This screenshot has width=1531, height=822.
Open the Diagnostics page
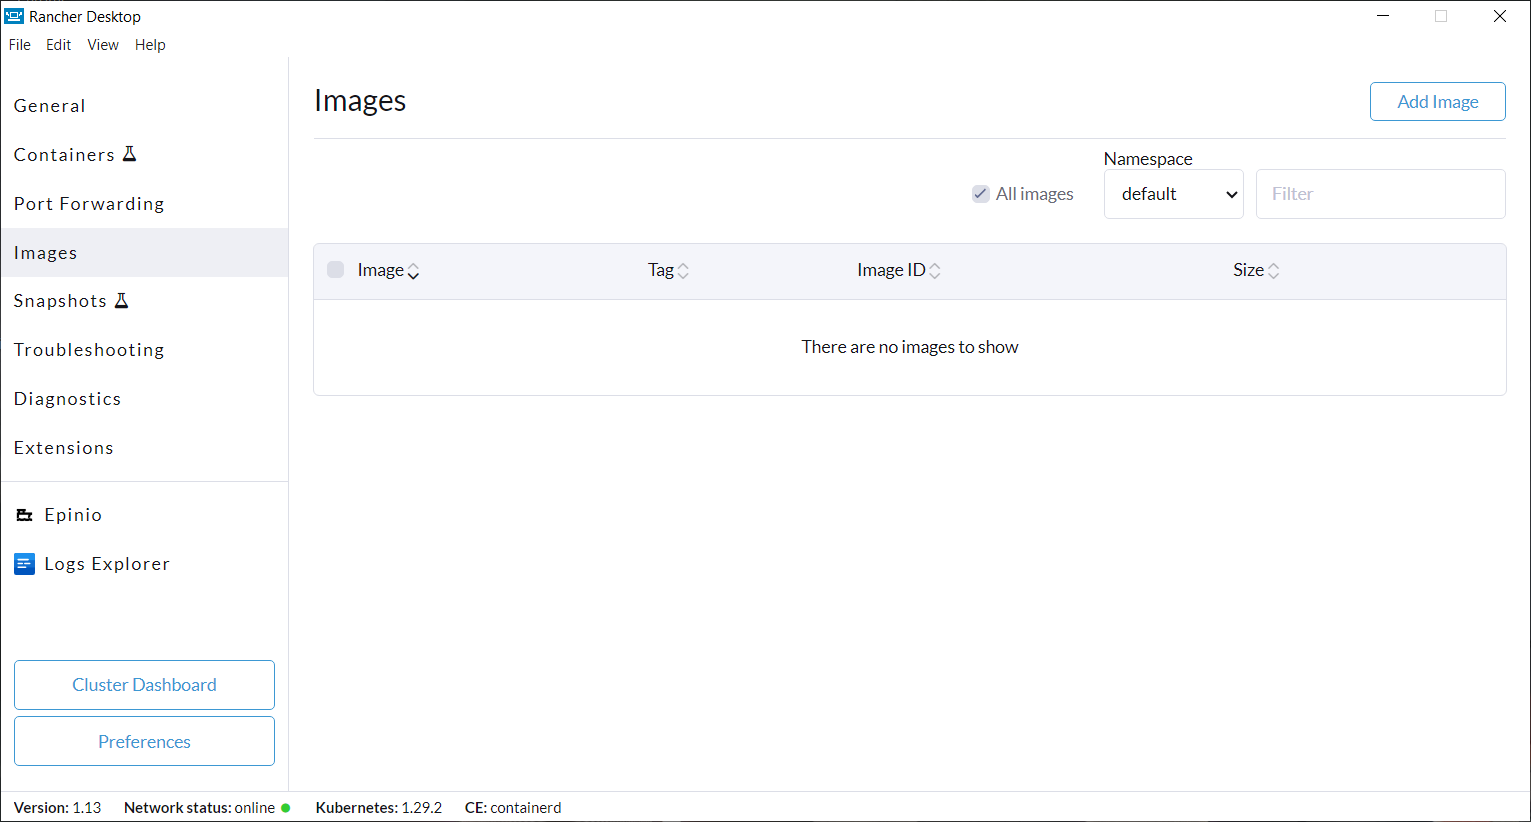click(x=144, y=399)
